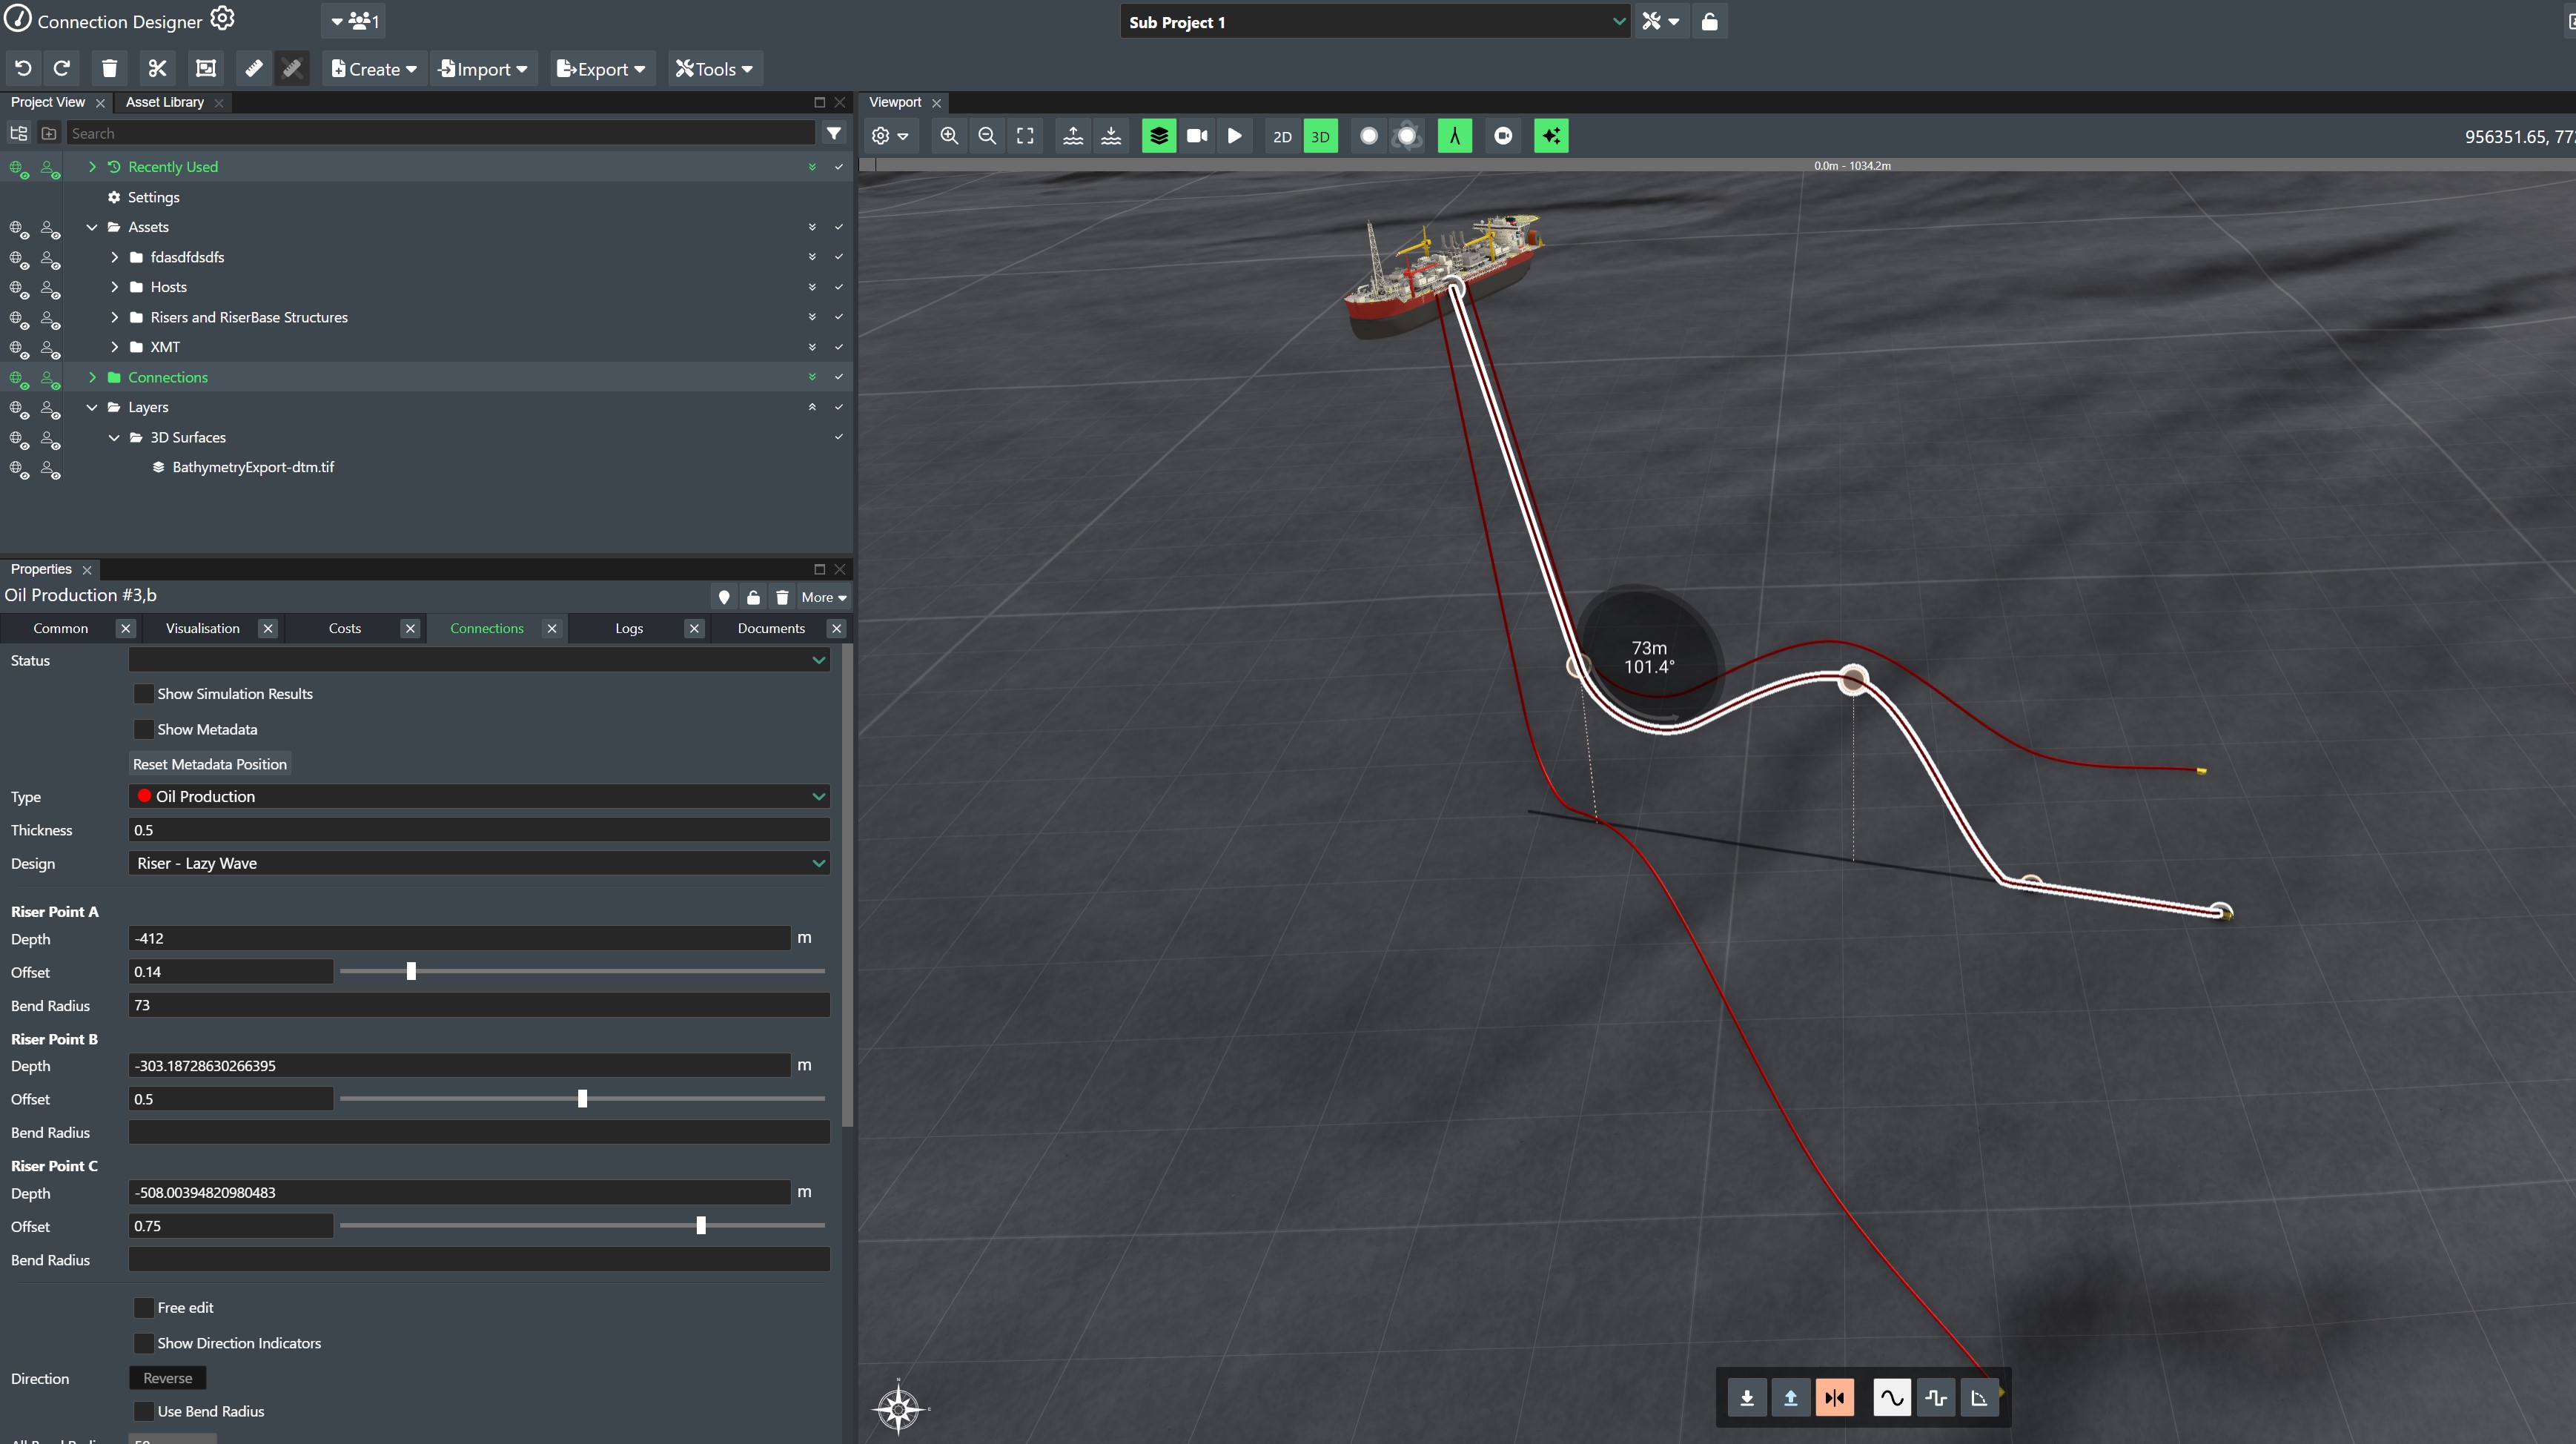2576x1444 pixels.
Task: Tick the Free edit checkbox
Action: (x=144, y=1307)
